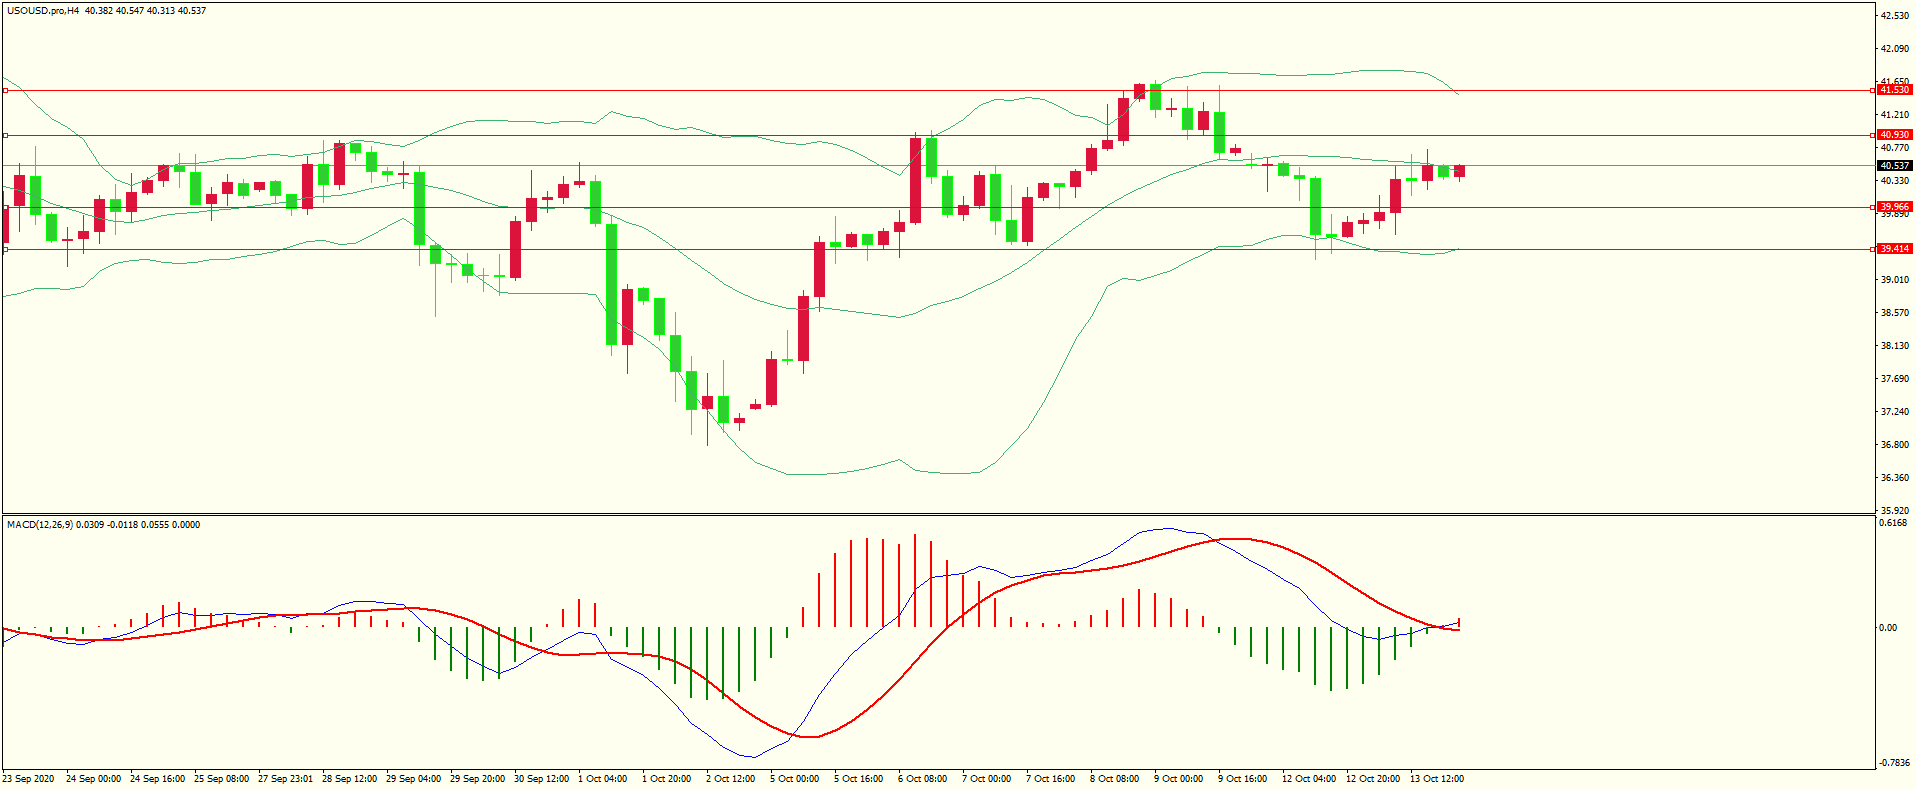Select the 5 Oct 00:00 time label
This screenshot has width=1916, height=790.
tap(794, 779)
